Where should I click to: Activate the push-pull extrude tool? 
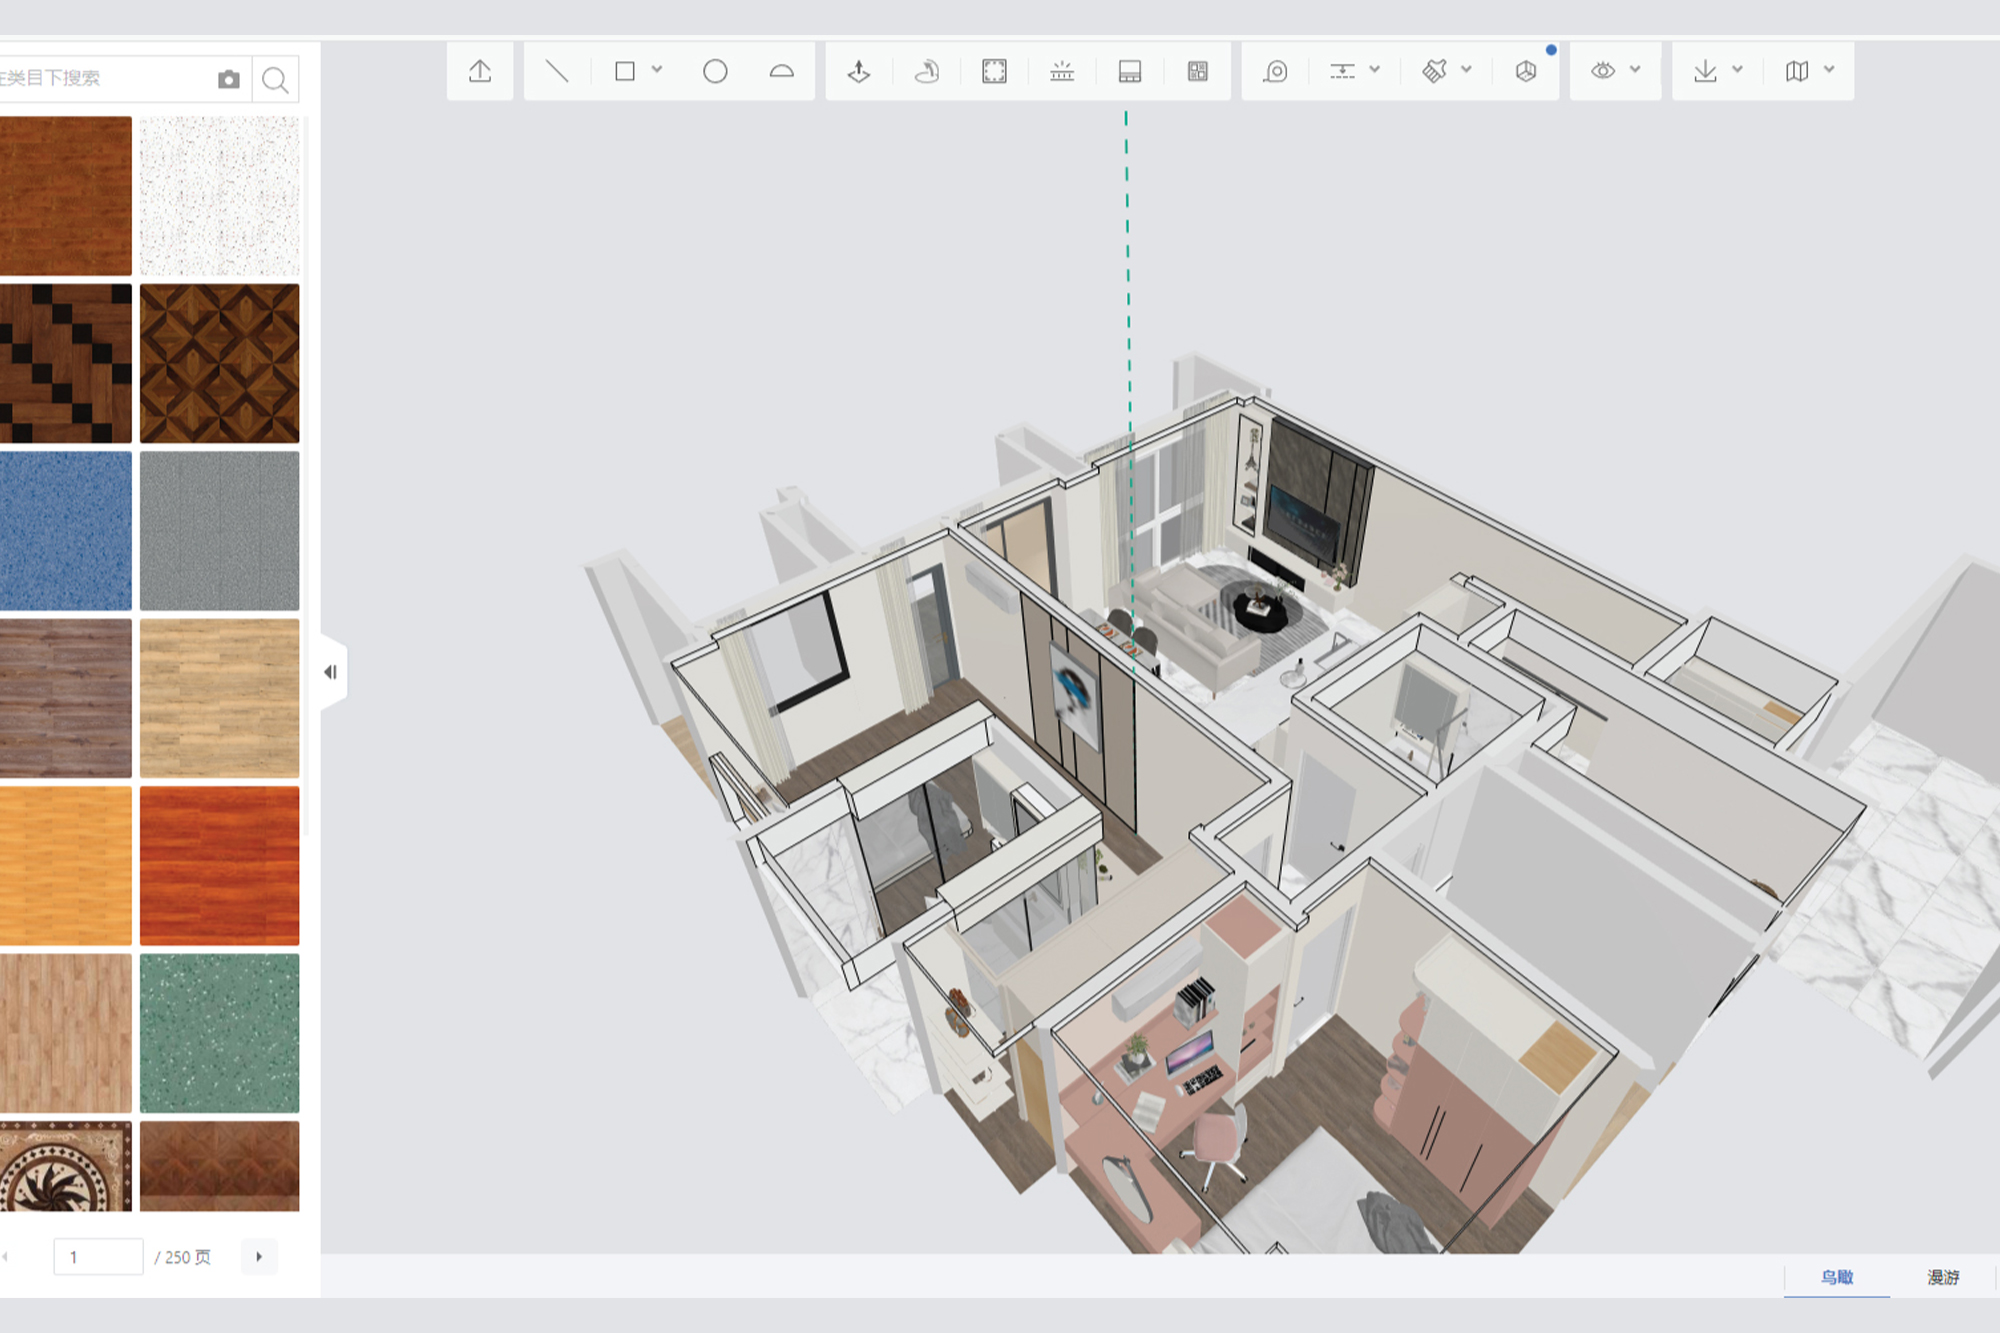click(x=858, y=71)
